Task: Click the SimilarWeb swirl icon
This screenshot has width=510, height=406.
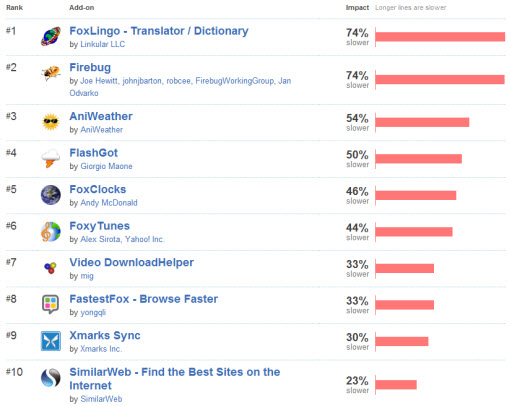Action: click(x=51, y=378)
